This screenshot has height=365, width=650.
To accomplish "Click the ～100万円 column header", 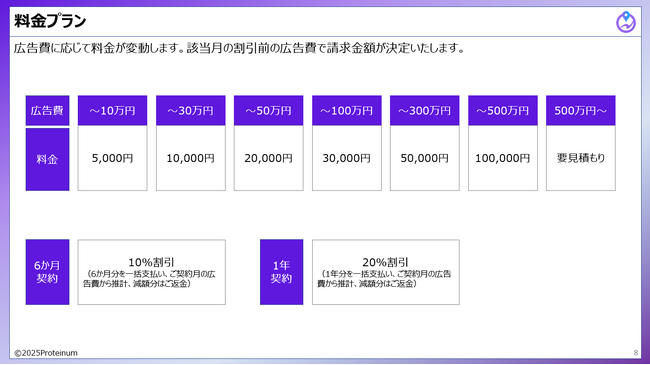I will click(347, 111).
